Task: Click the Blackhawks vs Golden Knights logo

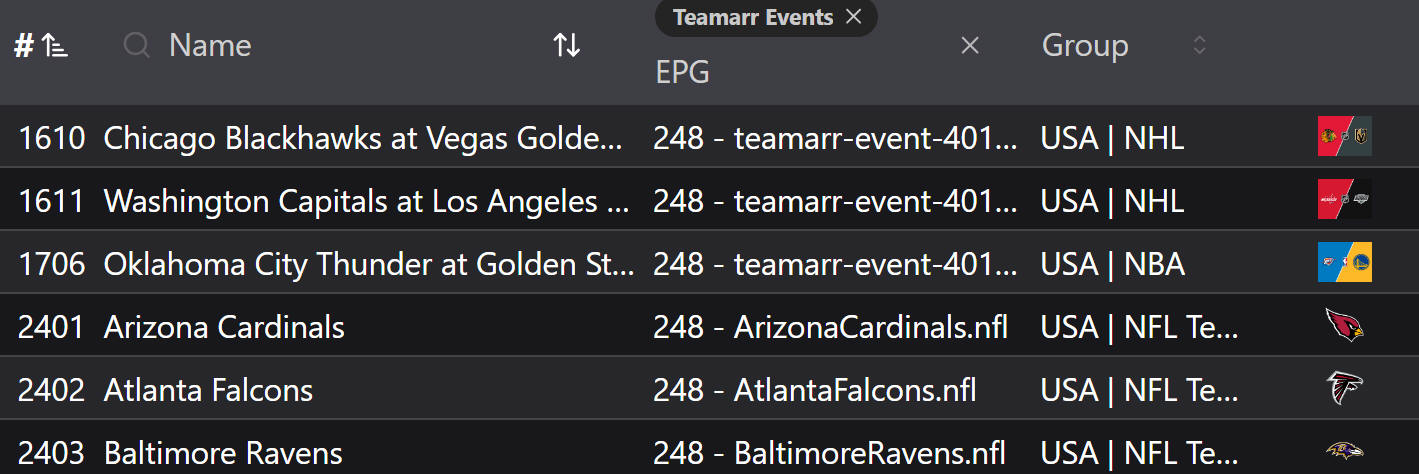Action: (1344, 137)
